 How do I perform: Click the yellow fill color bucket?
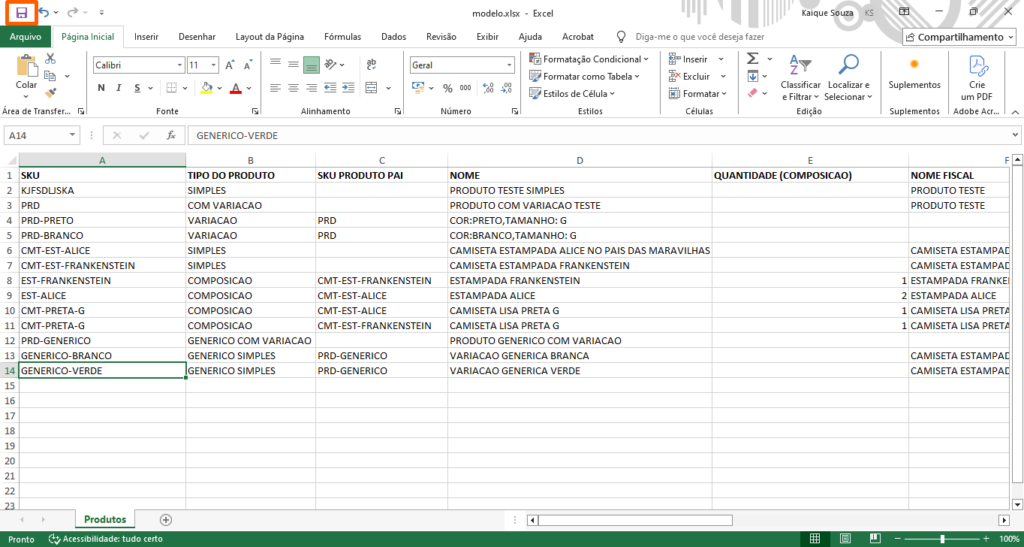(206, 88)
